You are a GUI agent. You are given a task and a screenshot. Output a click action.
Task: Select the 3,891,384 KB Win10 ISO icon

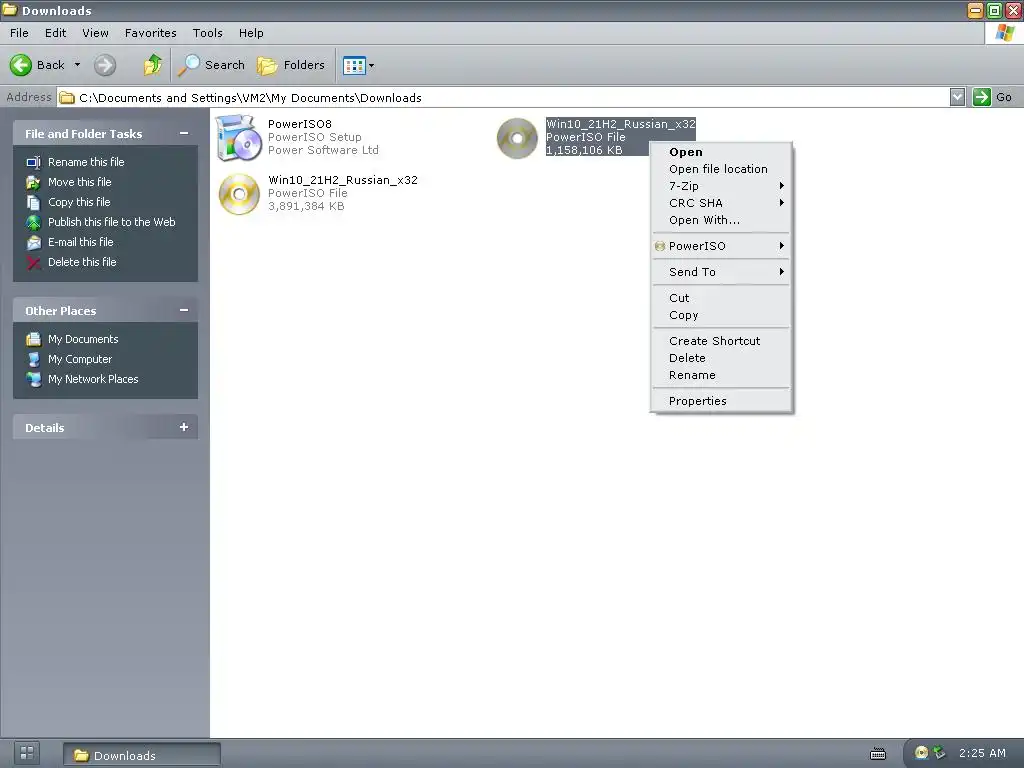click(239, 194)
